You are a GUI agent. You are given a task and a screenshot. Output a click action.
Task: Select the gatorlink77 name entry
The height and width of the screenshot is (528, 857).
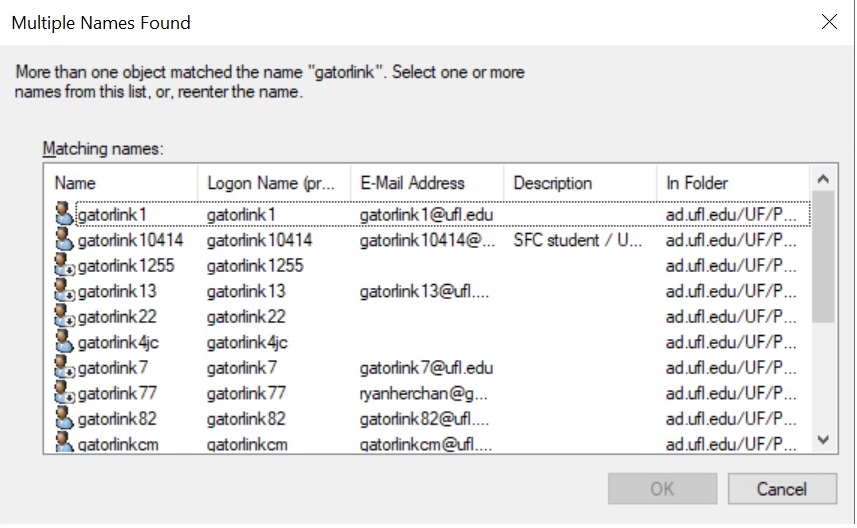pyautogui.click(x=117, y=394)
